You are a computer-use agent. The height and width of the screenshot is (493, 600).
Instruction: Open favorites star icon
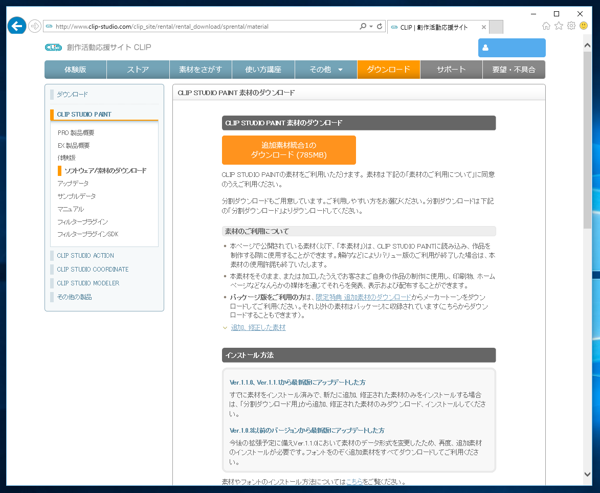pyautogui.click(x=559, y=26)
